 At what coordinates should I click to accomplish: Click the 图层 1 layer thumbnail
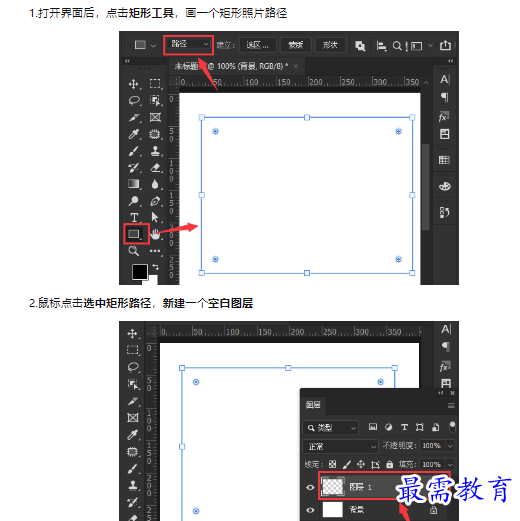click(333, 487)
